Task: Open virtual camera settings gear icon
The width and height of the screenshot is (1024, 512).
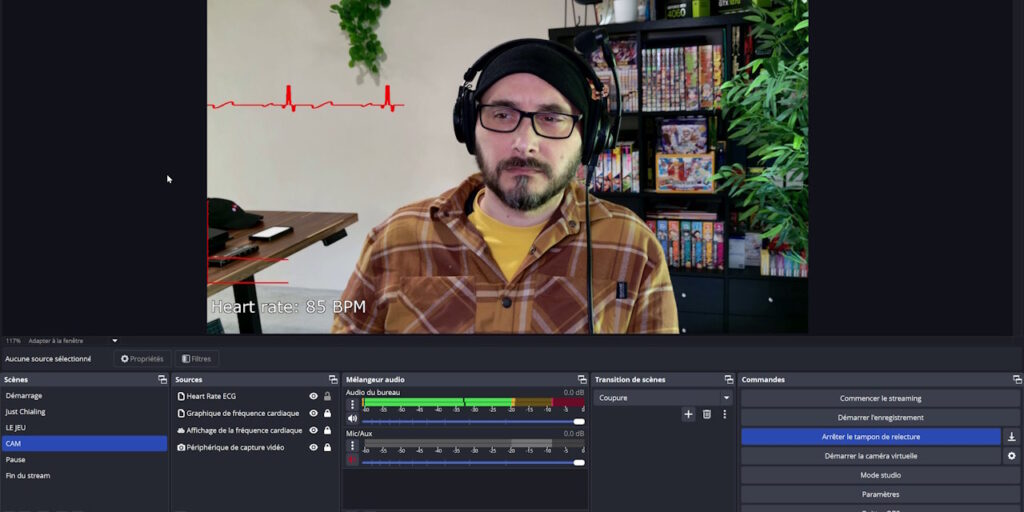Action: point(1012,456)
